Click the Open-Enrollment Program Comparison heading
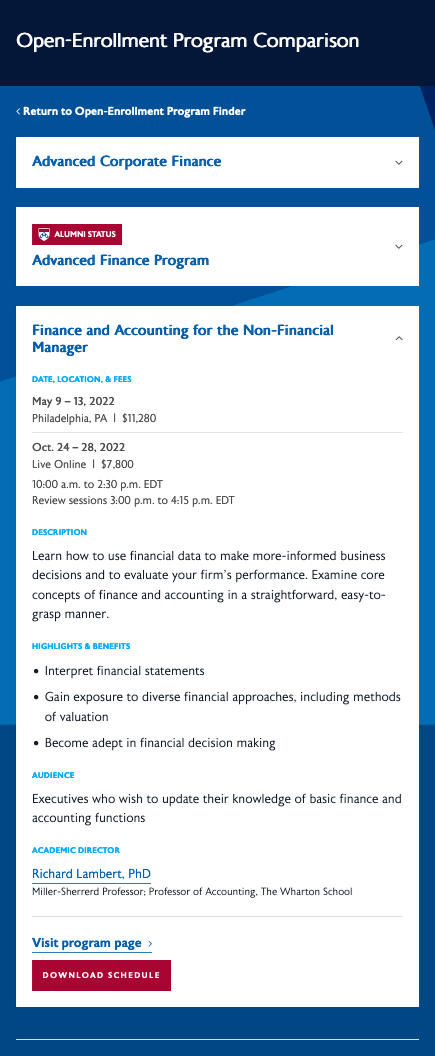The height and width of the screenshot is (1056, 435). (x=187, y=40)
